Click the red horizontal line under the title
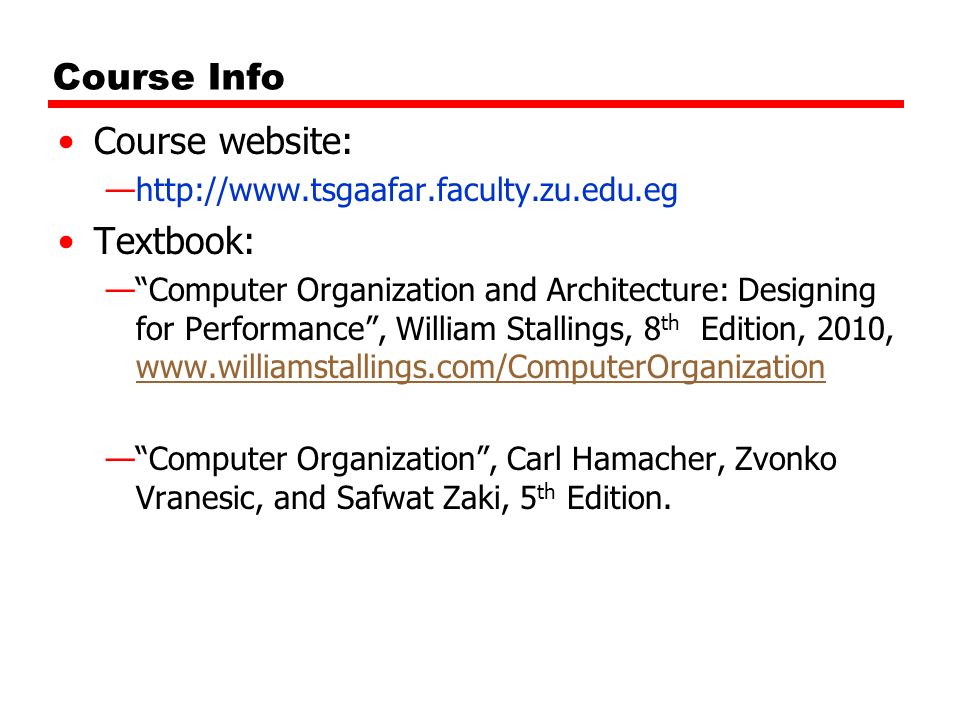 (476, 105)
